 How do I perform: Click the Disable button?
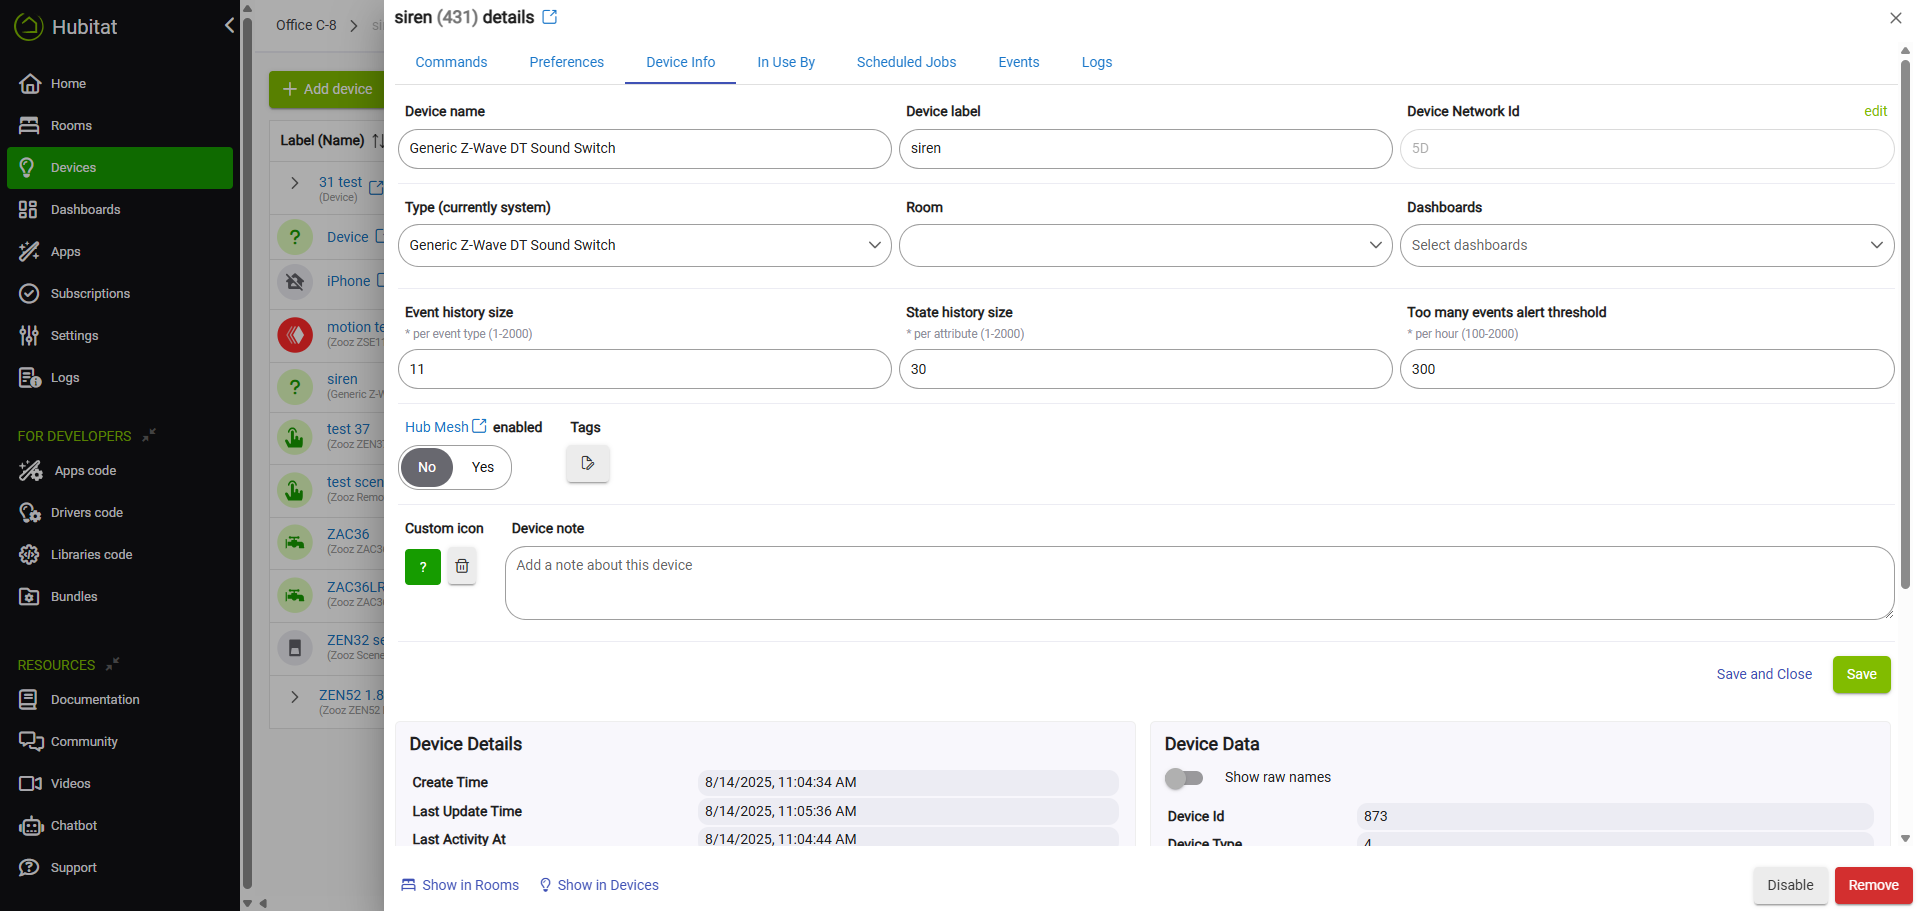pyautogui.click(x=1790, y=885)
